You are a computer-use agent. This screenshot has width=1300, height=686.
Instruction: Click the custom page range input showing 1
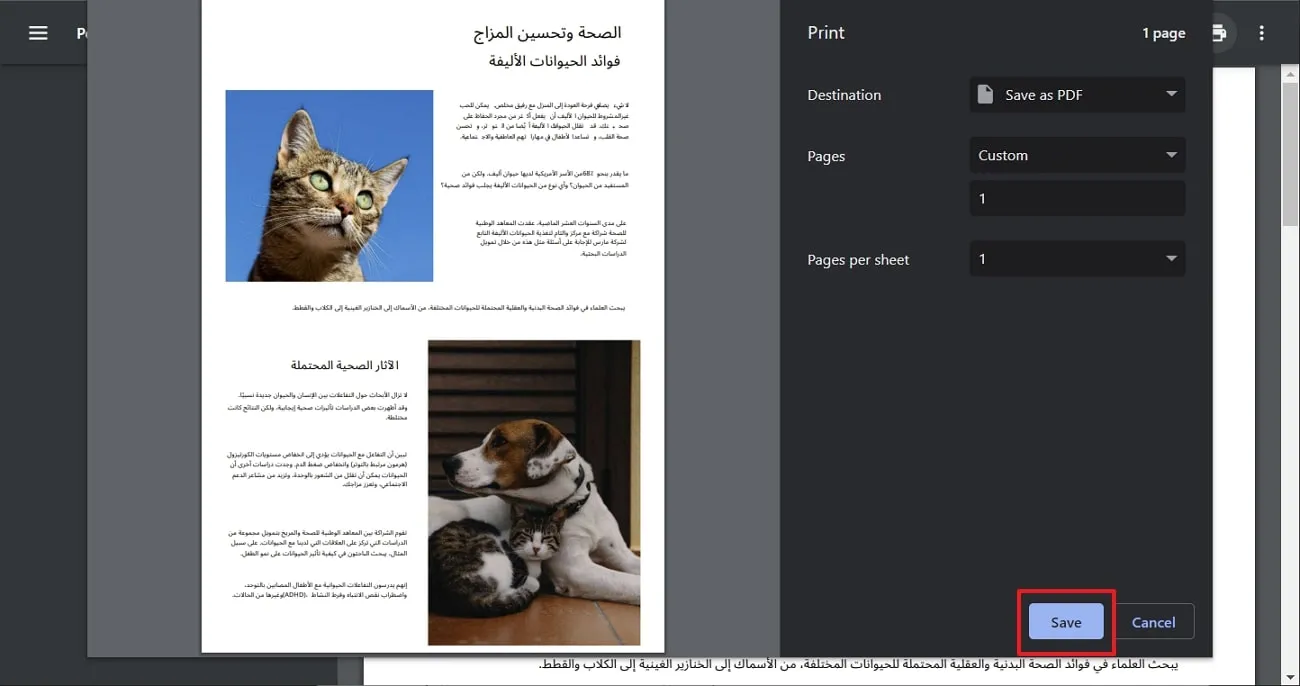pyautogui.click(x=1077, y=198)
